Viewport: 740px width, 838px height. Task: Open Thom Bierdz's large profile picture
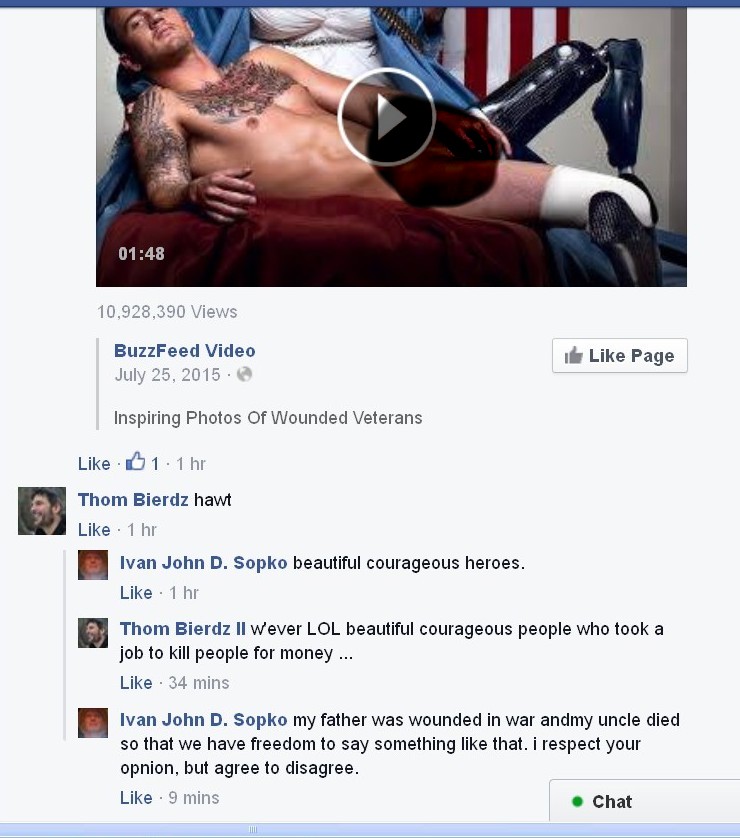(42, 510)
